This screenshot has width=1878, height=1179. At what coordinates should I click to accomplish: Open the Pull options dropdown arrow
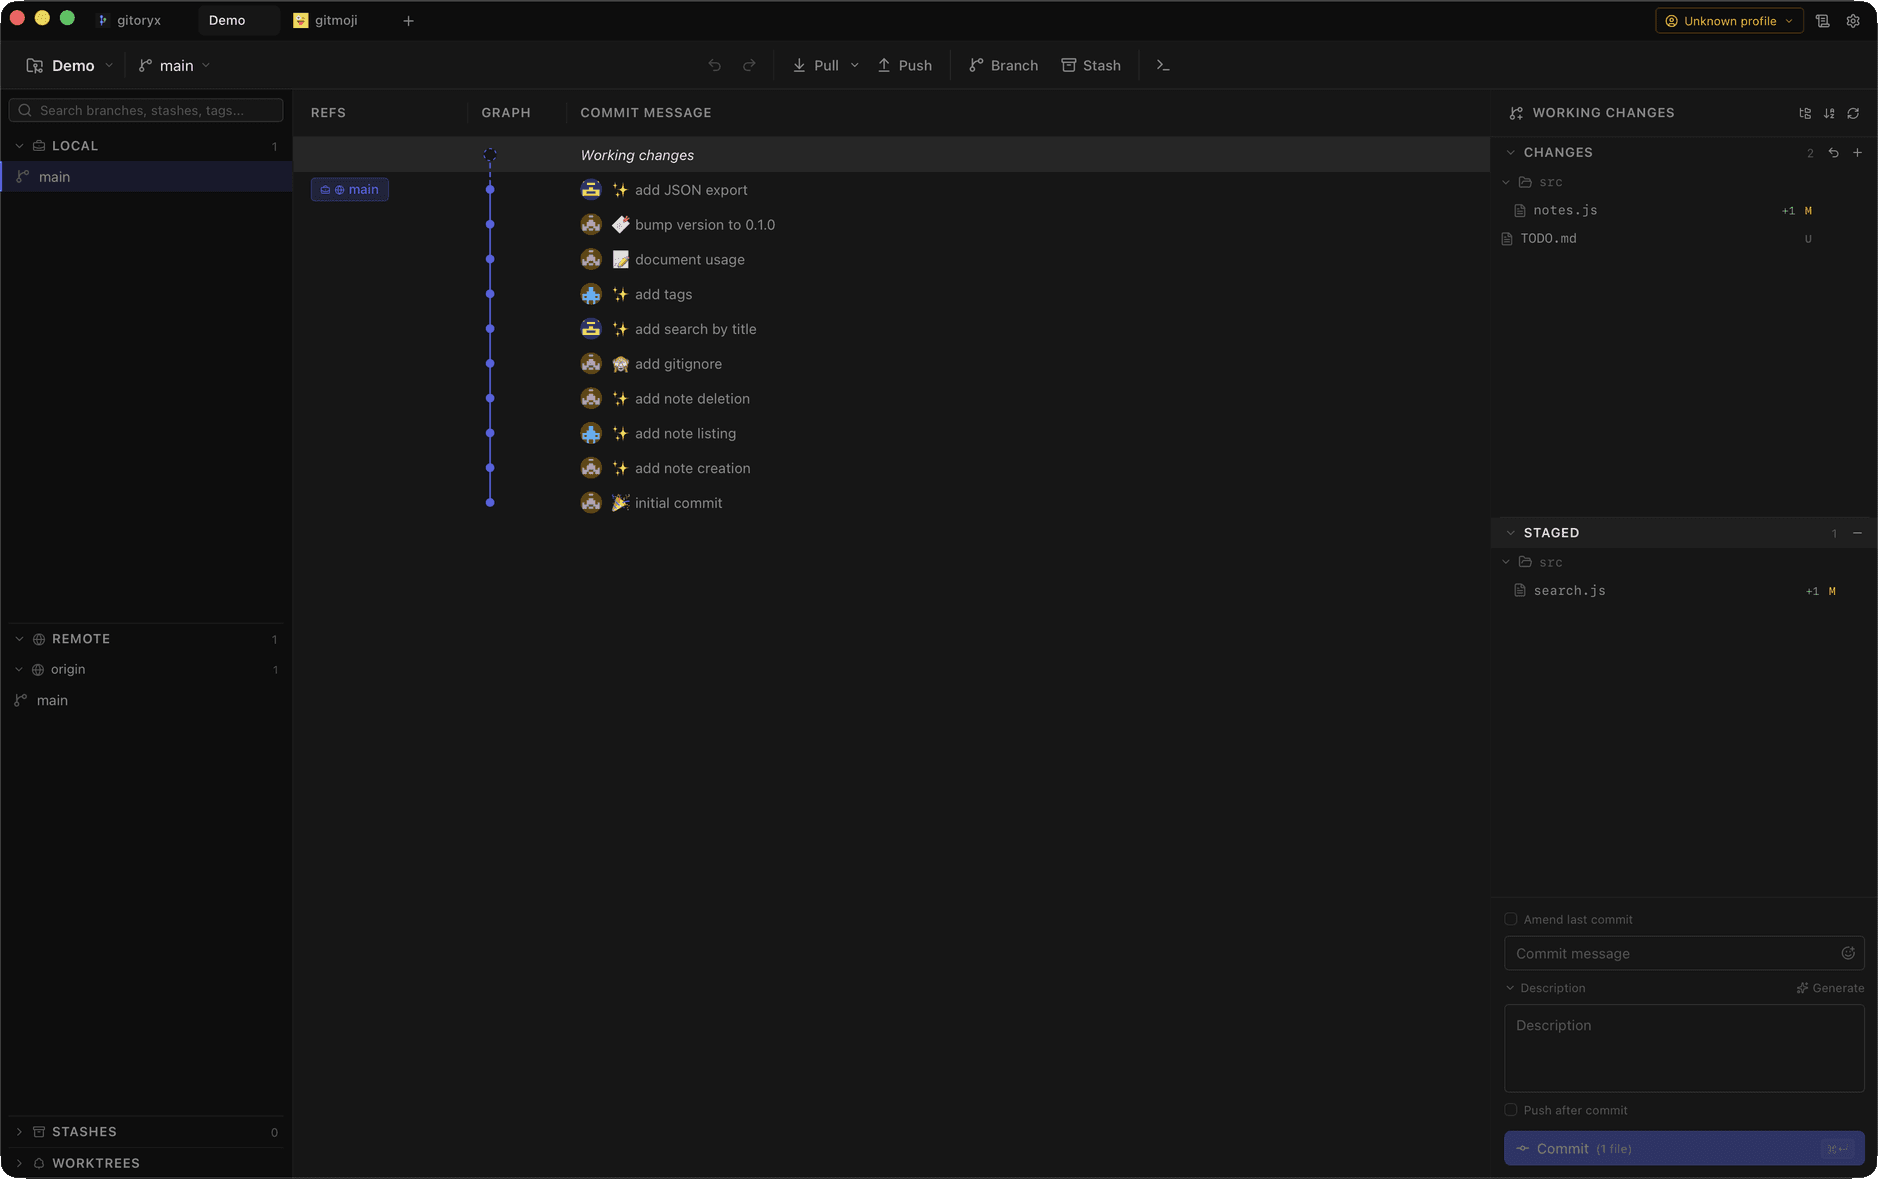(855, 65)
